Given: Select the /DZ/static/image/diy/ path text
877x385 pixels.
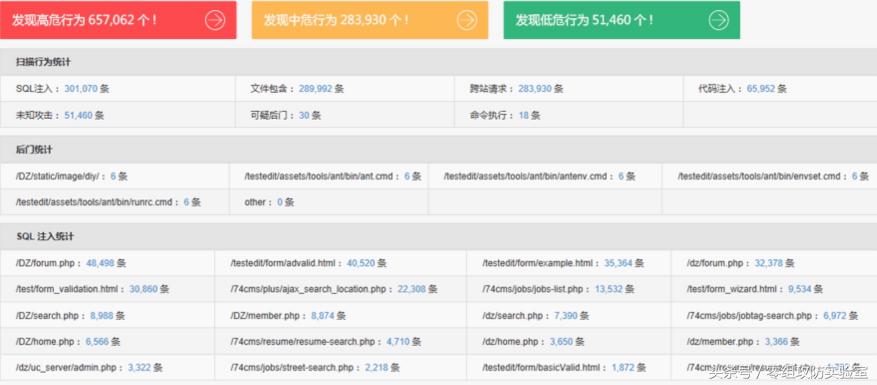Looking at the screenshot, I should (57, 176).
